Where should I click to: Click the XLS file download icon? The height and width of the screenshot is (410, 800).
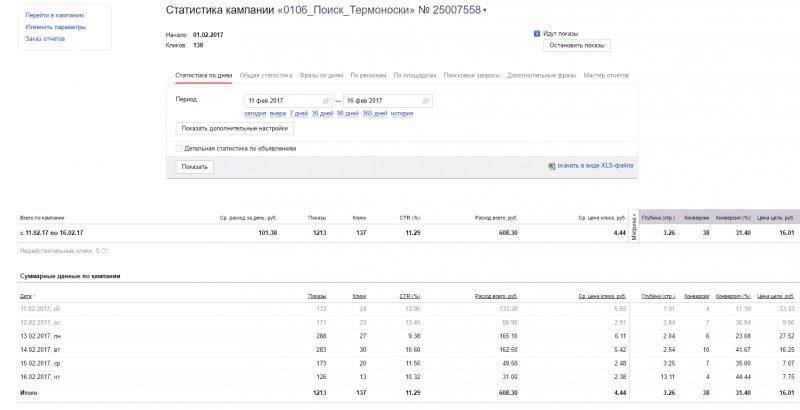551,166
